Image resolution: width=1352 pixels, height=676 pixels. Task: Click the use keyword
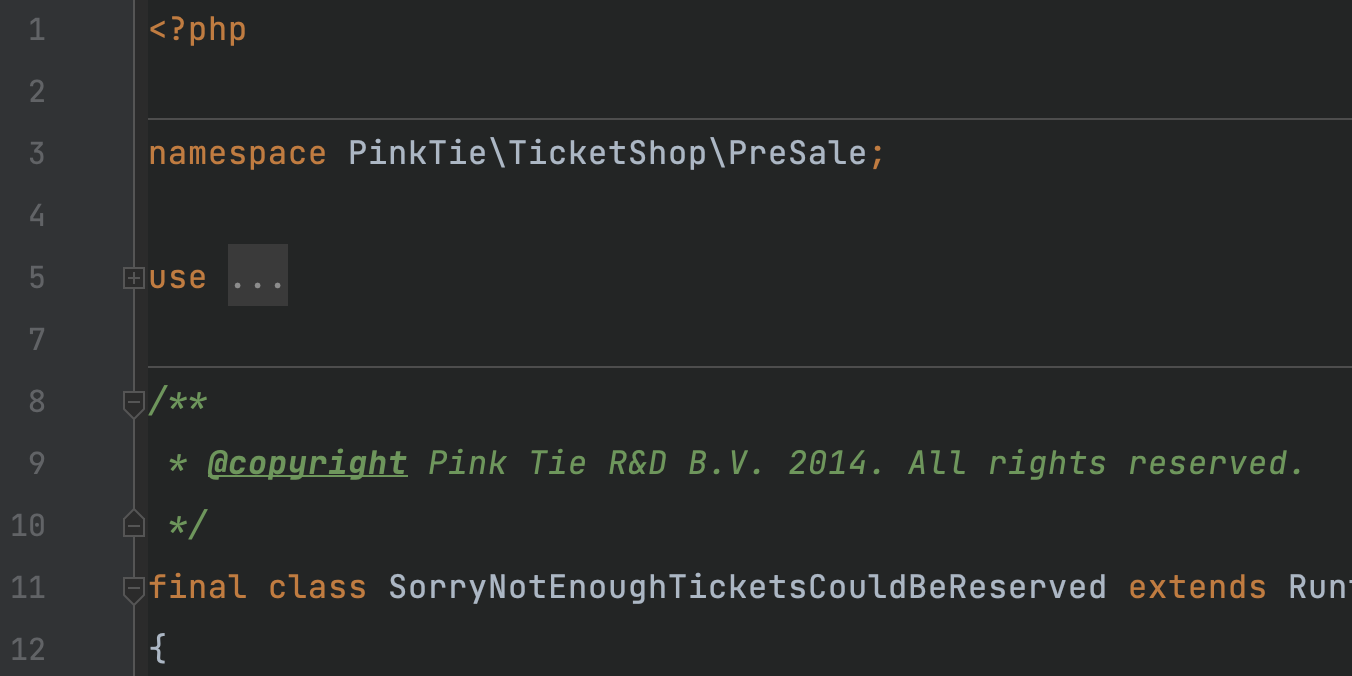(x=177, y=277)
